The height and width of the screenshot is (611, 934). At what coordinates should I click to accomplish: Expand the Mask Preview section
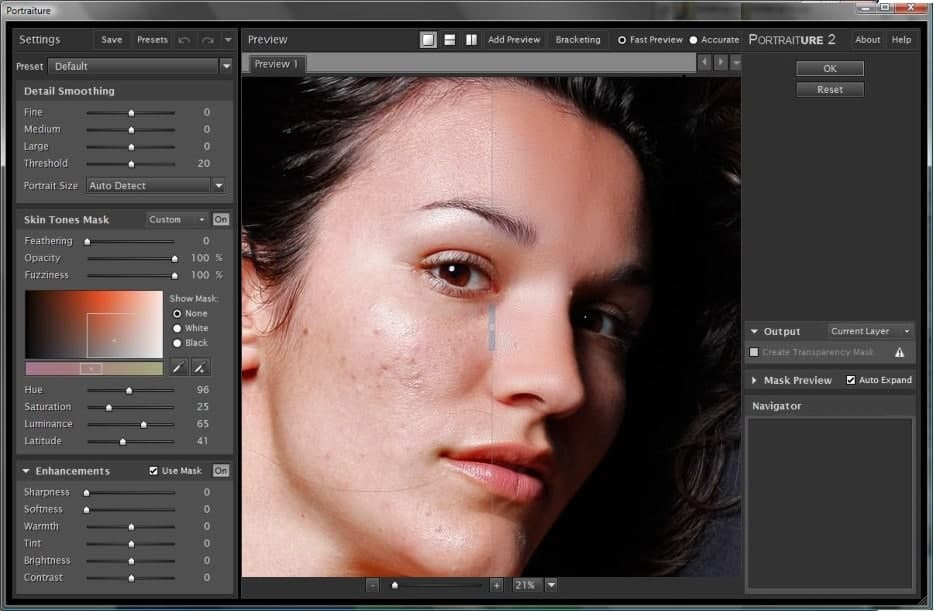[x=754, y=380]
